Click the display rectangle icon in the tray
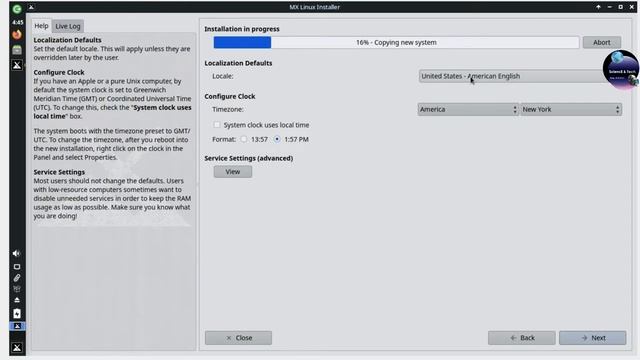Image resolution: width=640 pixels, height=360 pixels. [17, 267]
